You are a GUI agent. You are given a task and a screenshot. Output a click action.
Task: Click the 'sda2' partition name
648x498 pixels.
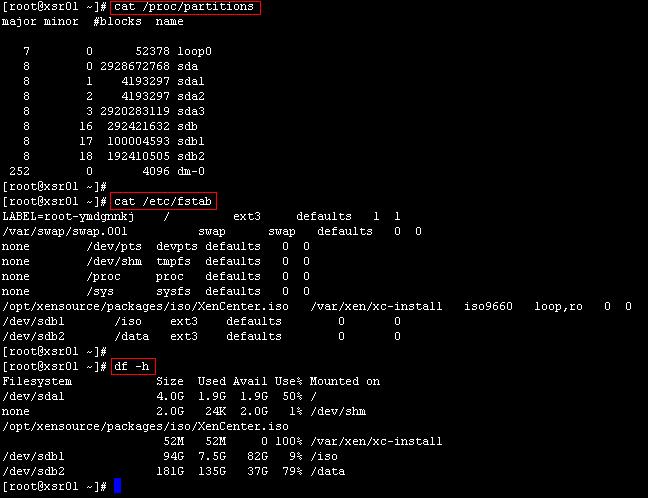[191, 96]
